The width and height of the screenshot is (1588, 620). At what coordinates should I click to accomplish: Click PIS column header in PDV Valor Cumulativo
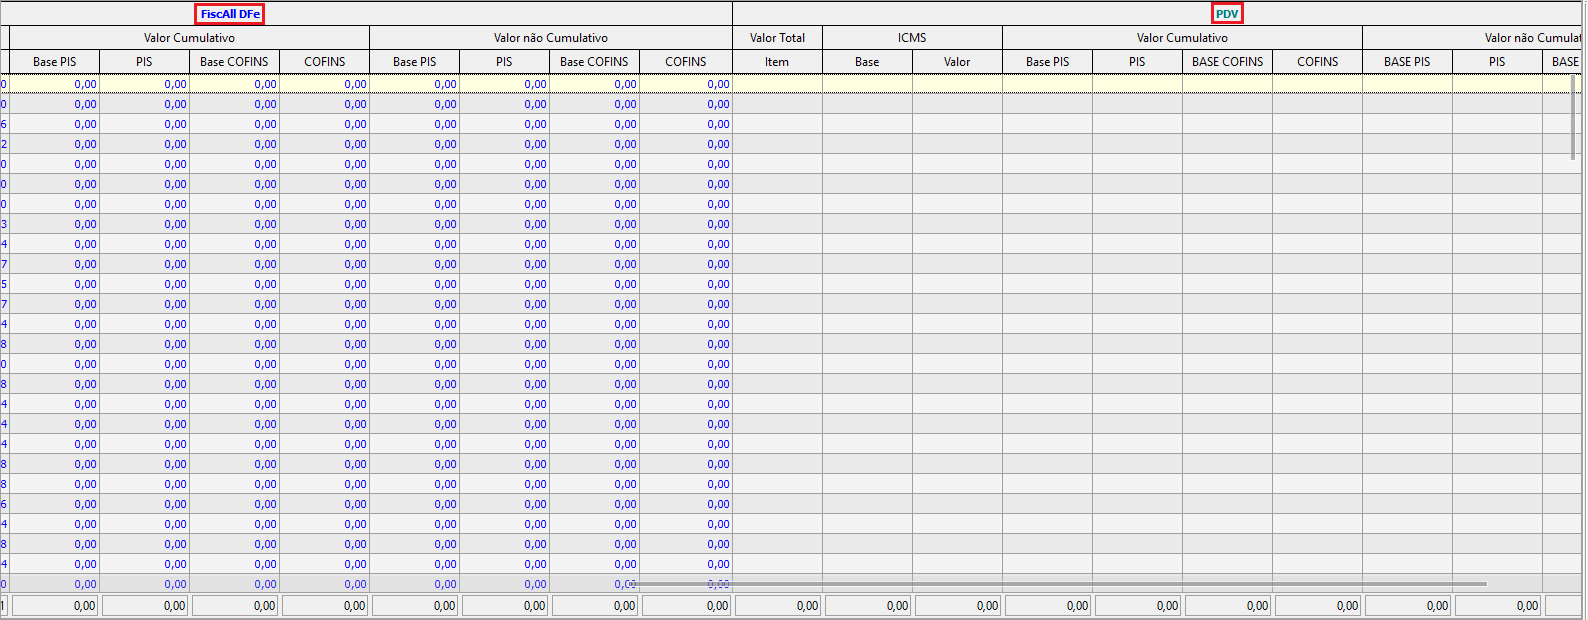(1138, 62)
